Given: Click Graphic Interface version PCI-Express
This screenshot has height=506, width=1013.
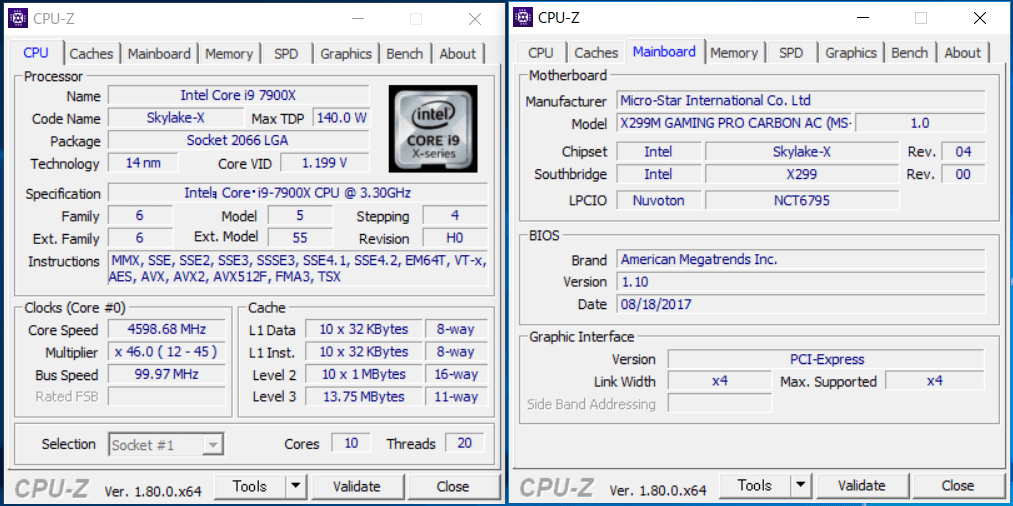Looking at the screenshot, I should 826,359.
